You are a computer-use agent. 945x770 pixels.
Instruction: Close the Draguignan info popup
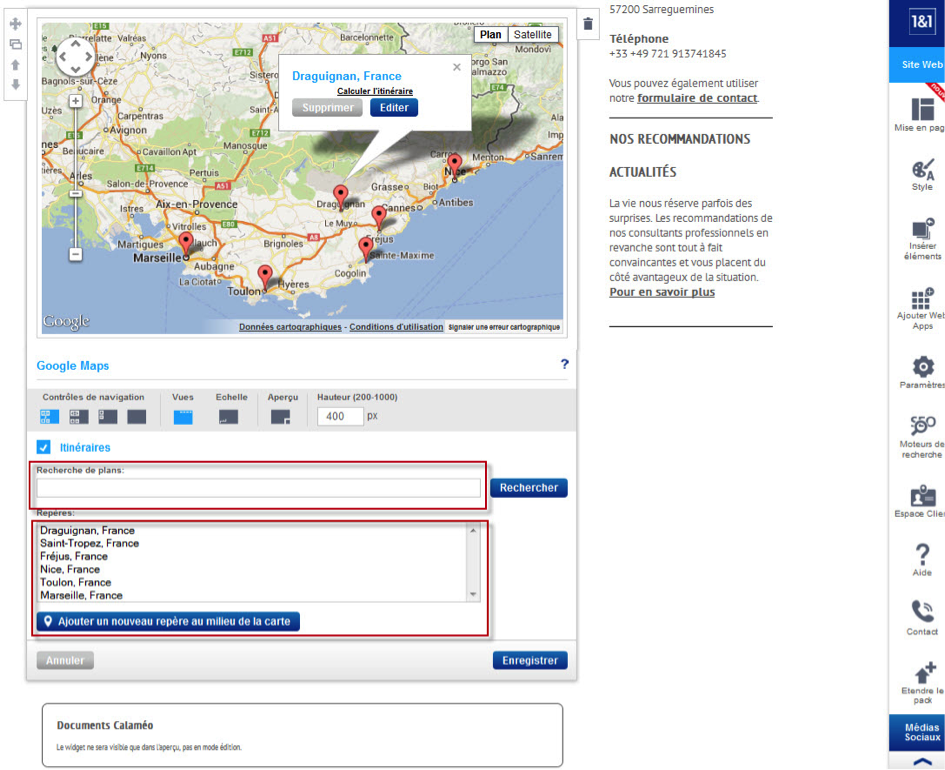(457, 67)
